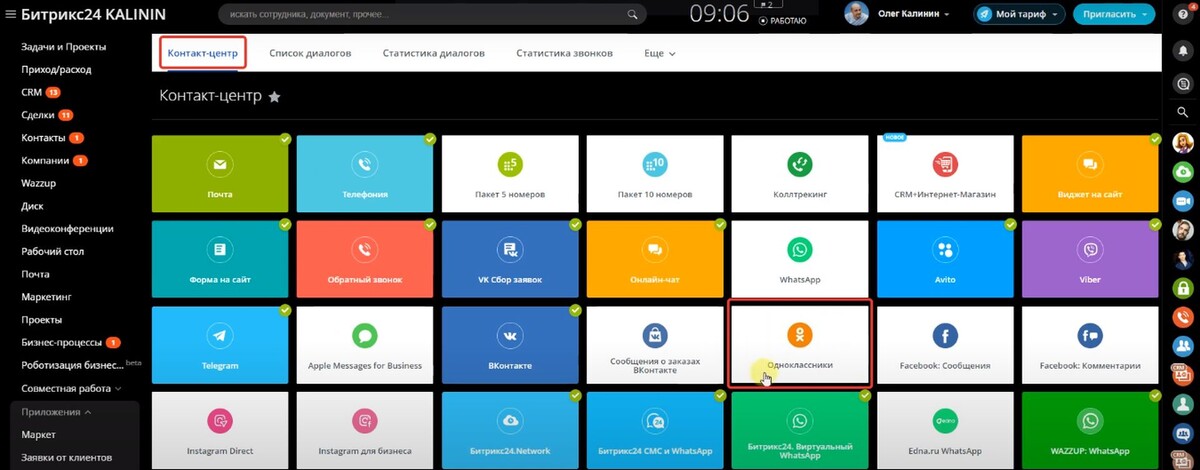Open the Форма на сайт tile
This screenshot has width=1200, height=470.
tap(220, 259)
